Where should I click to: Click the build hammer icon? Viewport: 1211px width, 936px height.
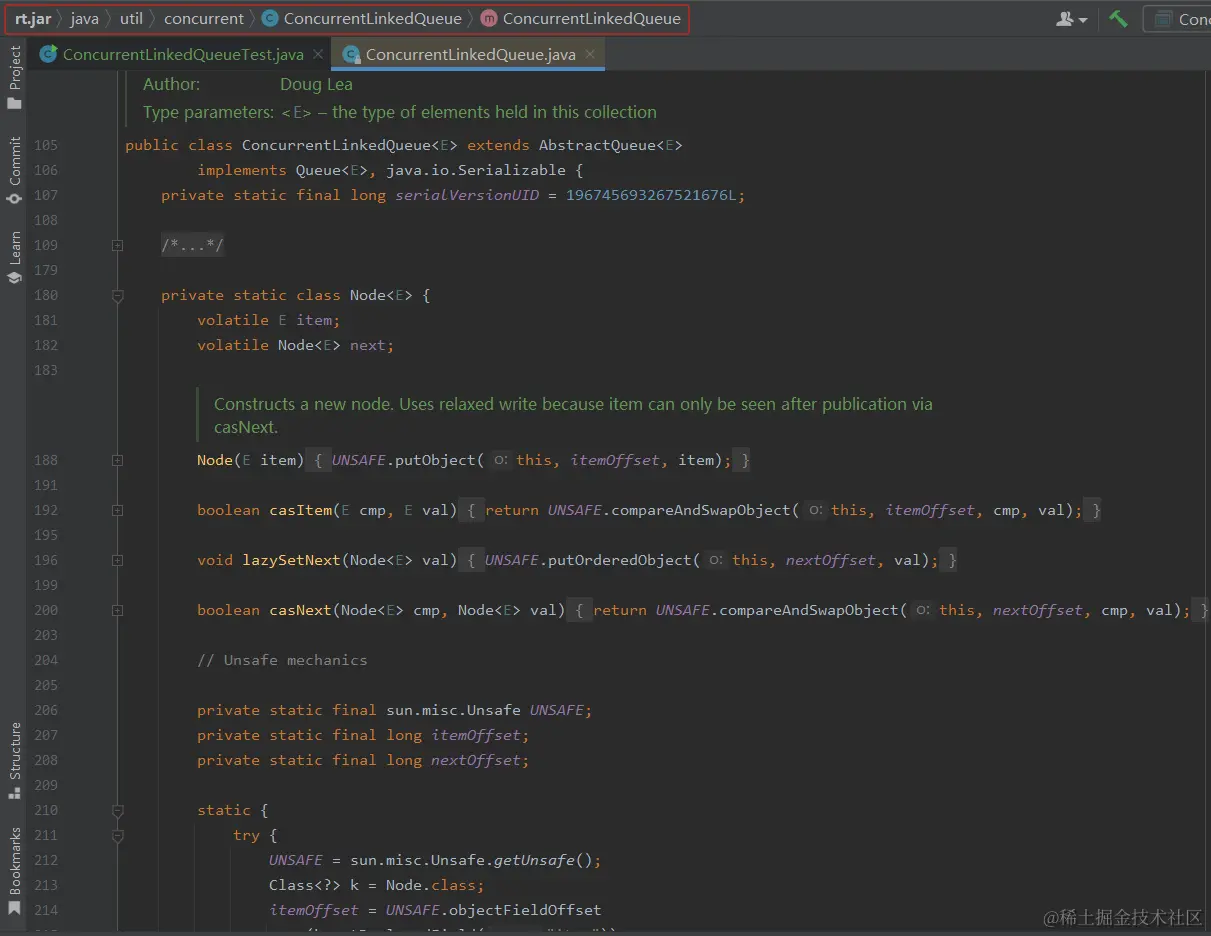click(x=1119, y=18)
